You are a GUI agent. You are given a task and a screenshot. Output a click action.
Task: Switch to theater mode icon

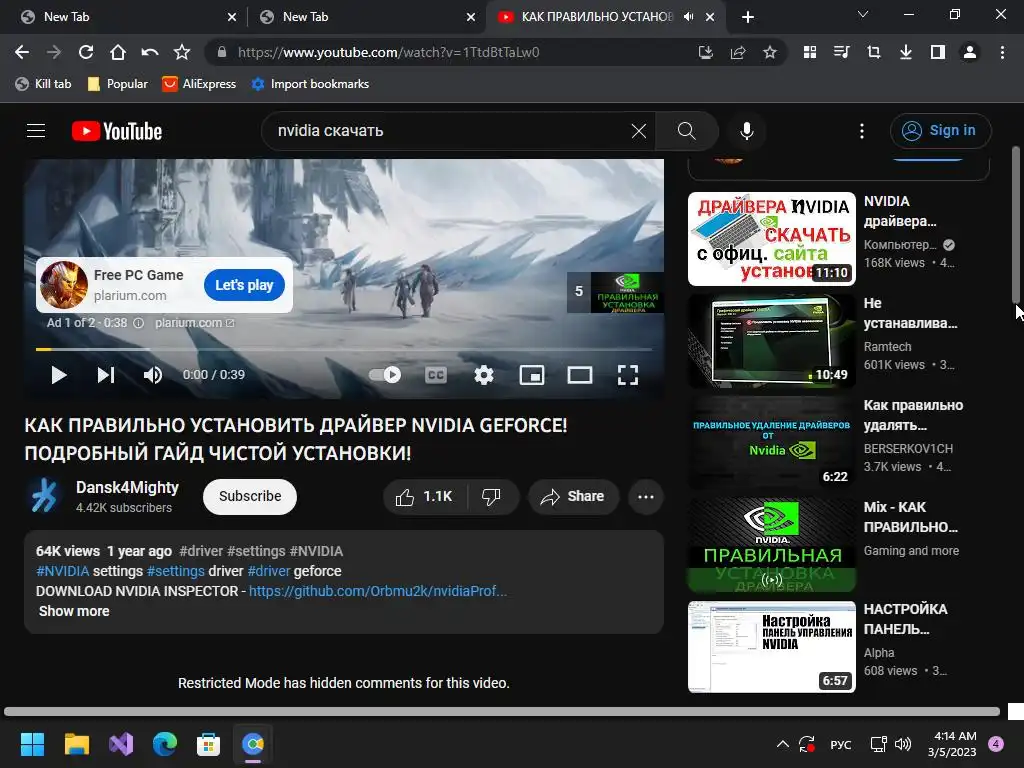[580, 375]
